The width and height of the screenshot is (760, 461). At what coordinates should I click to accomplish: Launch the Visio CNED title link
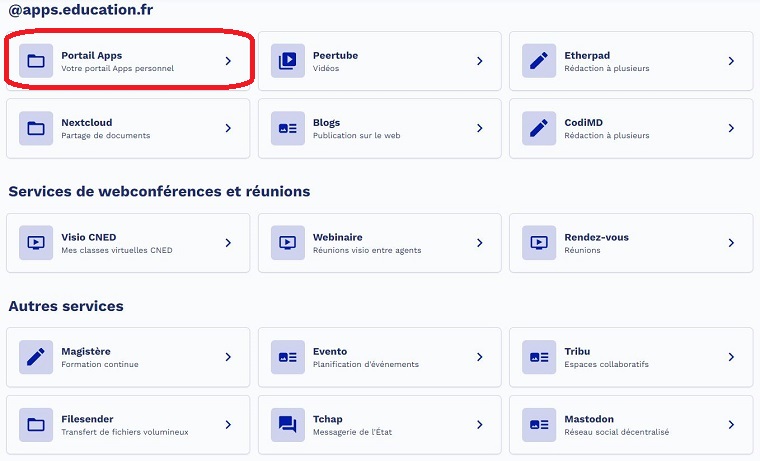point(89,237)
